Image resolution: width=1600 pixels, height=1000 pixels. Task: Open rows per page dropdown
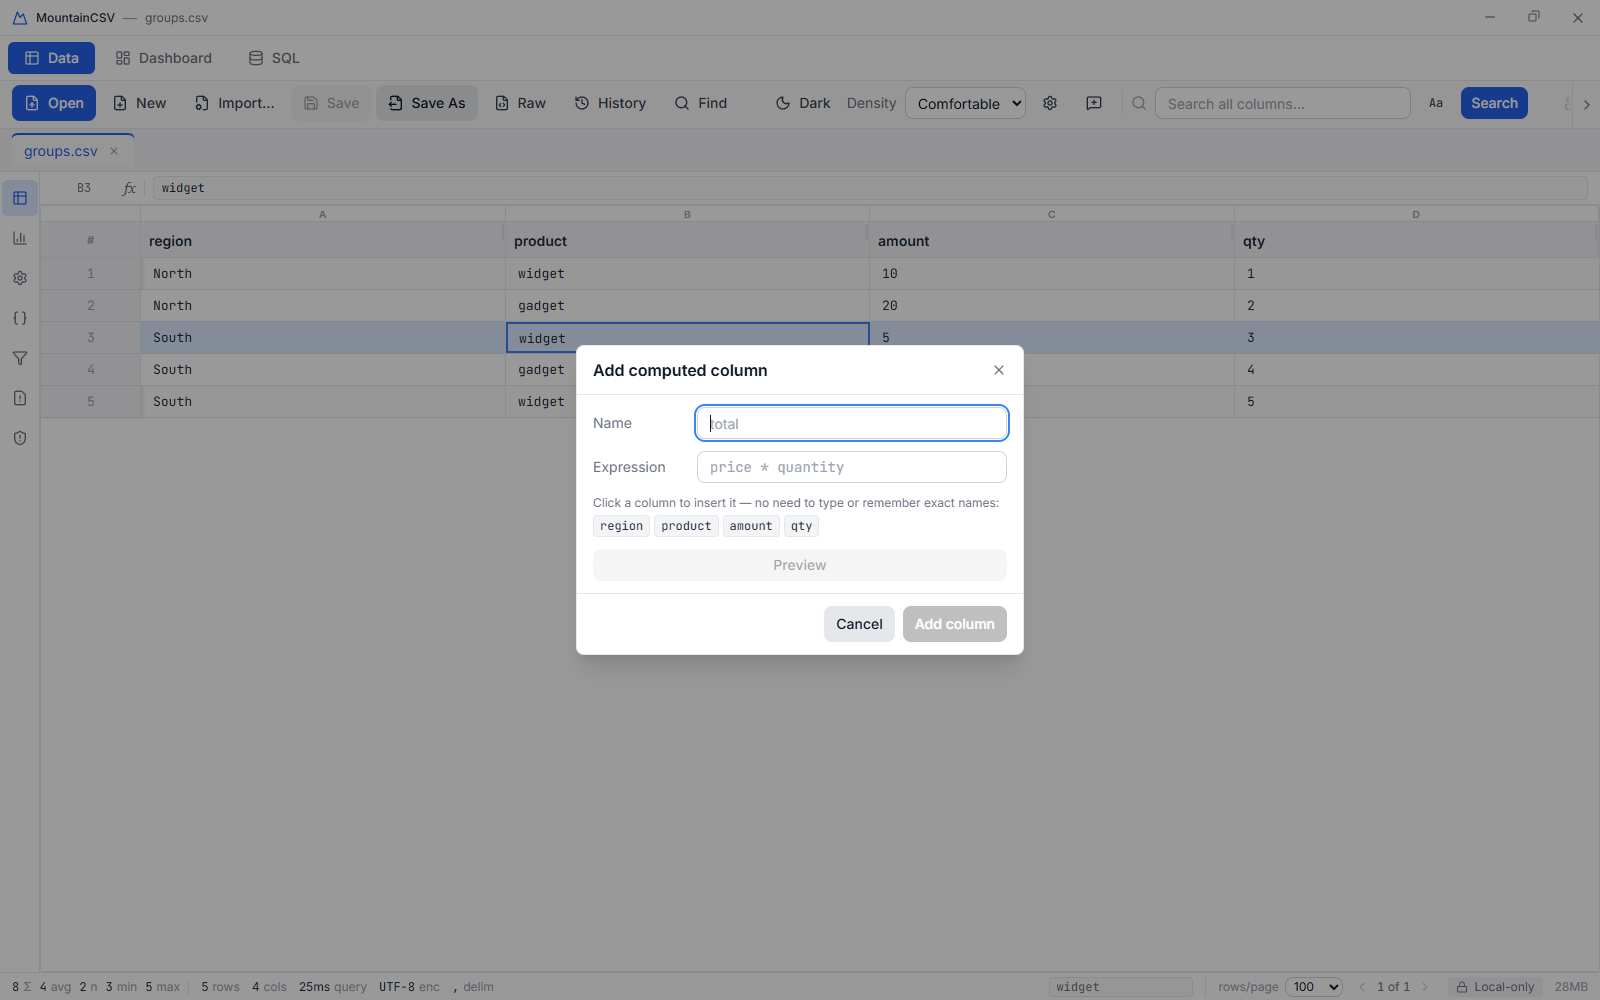tap(1313, 987)
